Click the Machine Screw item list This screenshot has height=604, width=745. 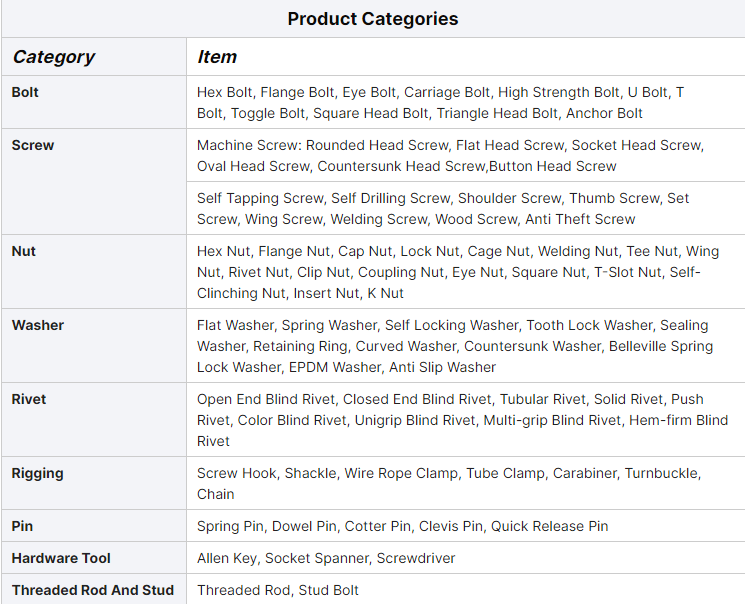coord(450,156)
